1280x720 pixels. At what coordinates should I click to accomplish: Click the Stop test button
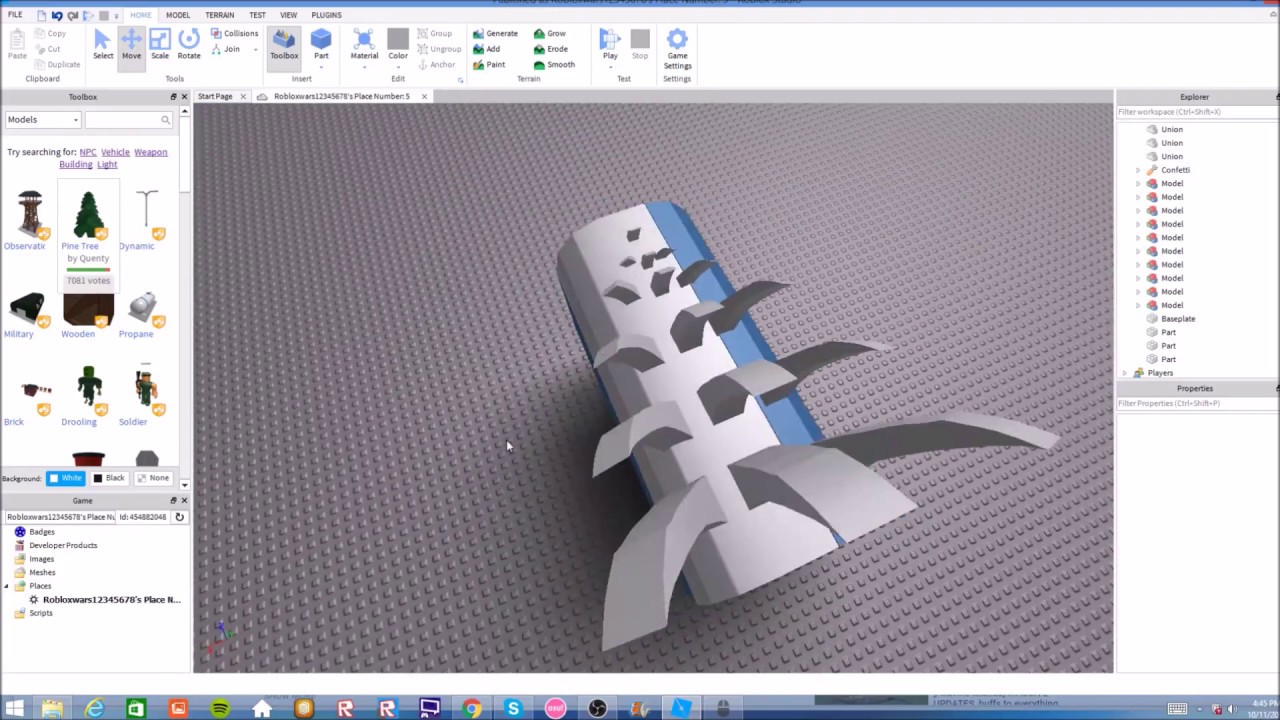[x=640, y=44]
